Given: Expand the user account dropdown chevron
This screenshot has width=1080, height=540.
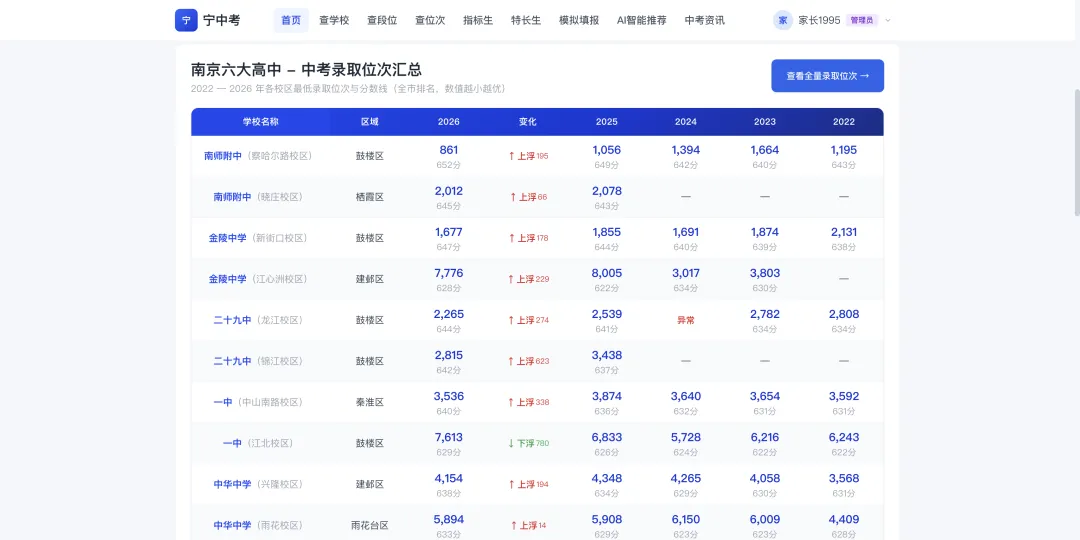Looking at the screenshot, I should [x=888, y=20].
